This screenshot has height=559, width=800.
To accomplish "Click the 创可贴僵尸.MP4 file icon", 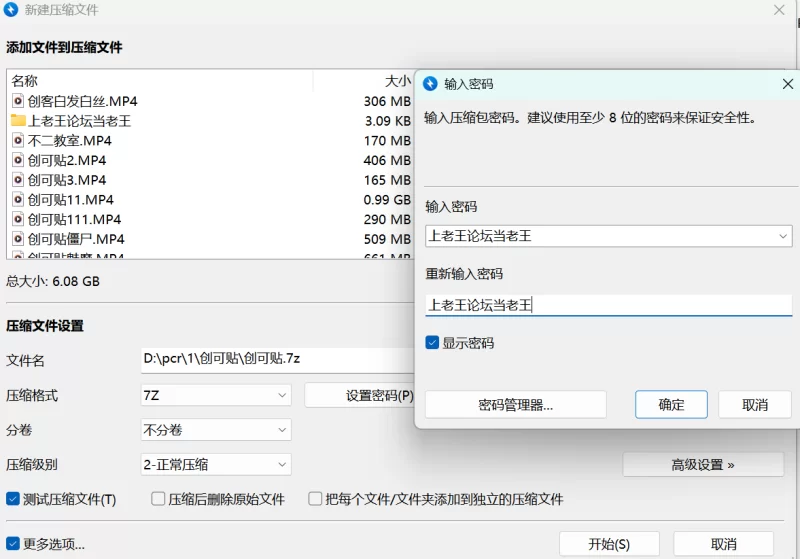I will click(18, 239).
